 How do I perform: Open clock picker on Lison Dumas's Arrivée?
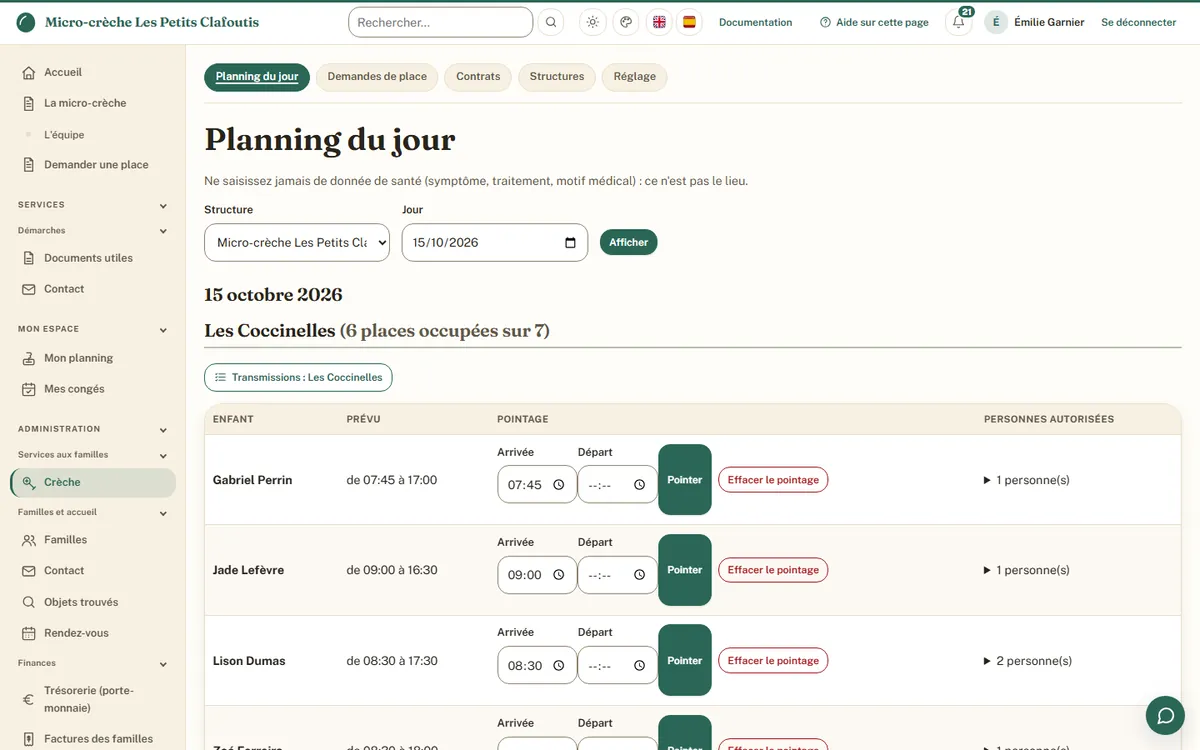(559, 665)
